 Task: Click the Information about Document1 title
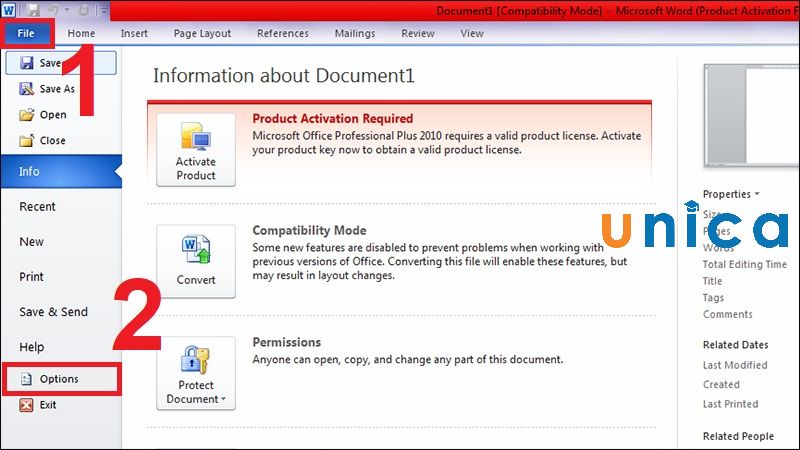(x=284, y=76)
